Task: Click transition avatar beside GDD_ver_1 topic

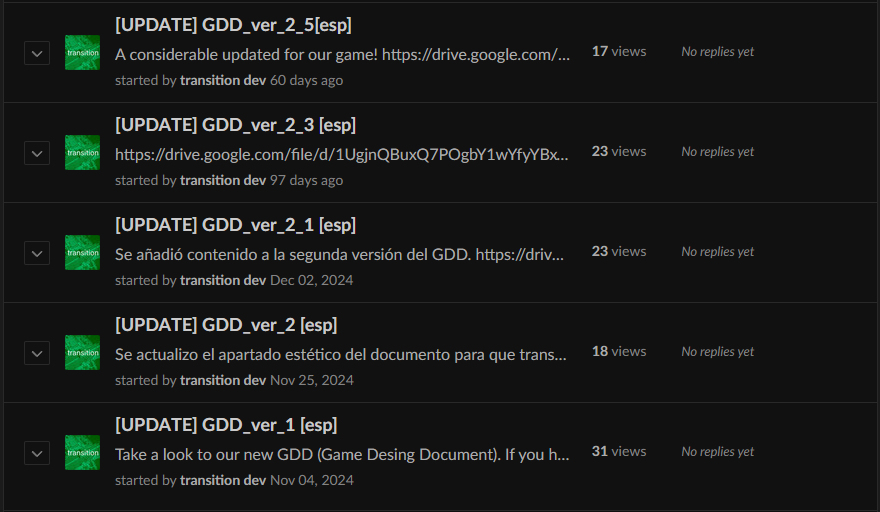Action: [82, 452]
